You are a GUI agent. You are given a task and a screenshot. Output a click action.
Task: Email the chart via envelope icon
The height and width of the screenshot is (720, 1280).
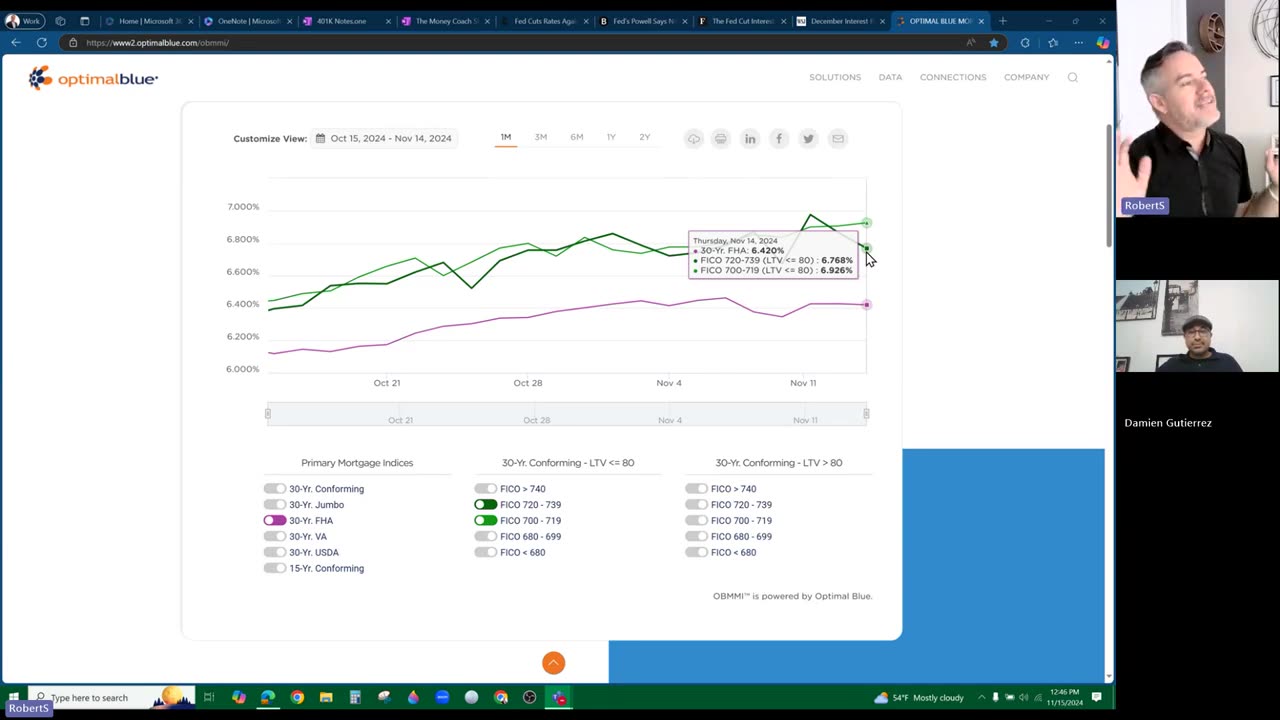click(x=838, y=139)
